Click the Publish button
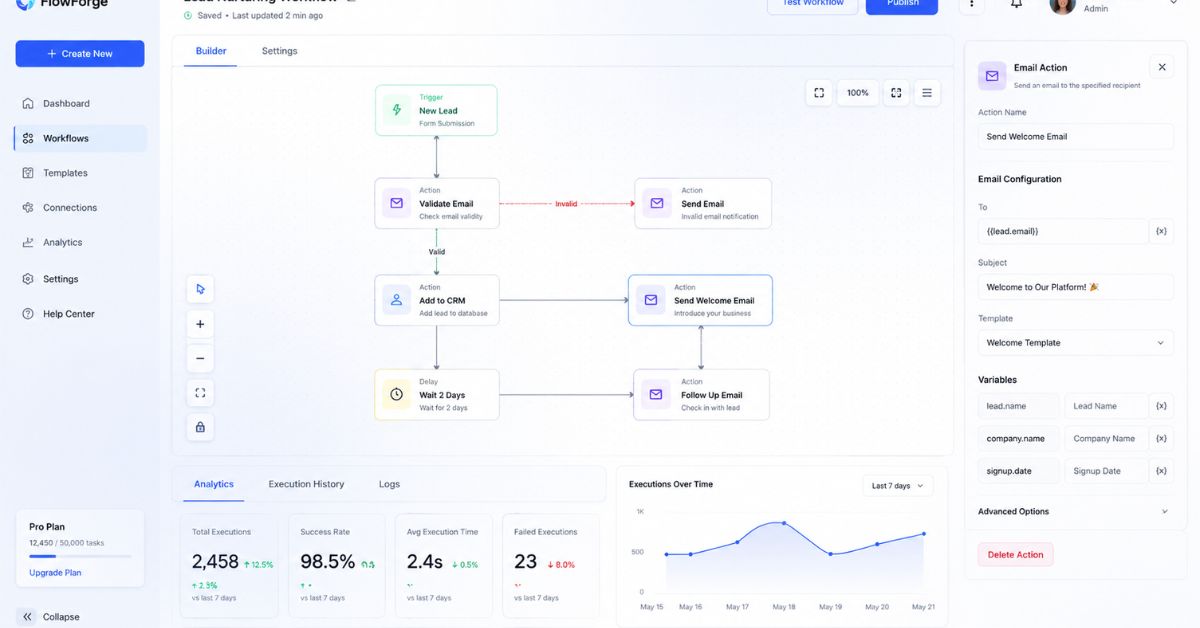Image resolution: width=1200 pixels, height=628 pixels. (x=902, y=4)
